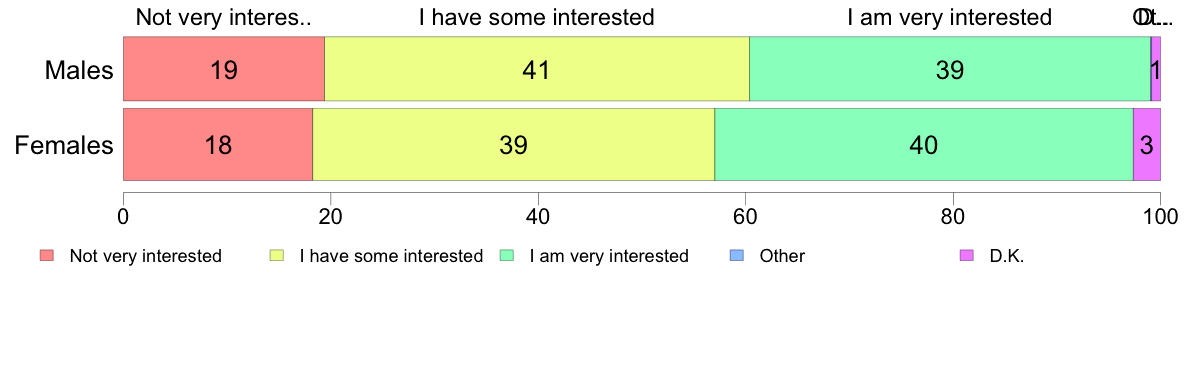Click the I have some interested column header

tap(537, 17)
